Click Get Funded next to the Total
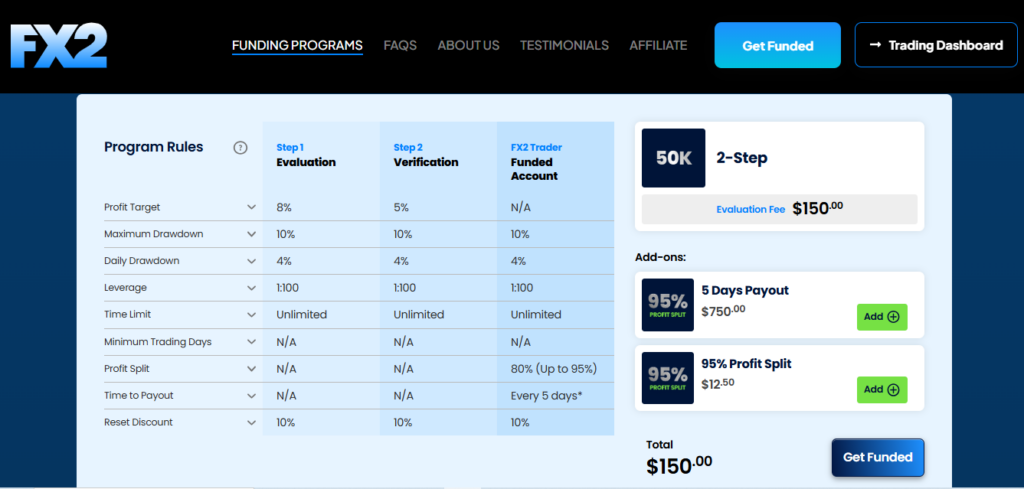1024x489 pixels. 878,458
